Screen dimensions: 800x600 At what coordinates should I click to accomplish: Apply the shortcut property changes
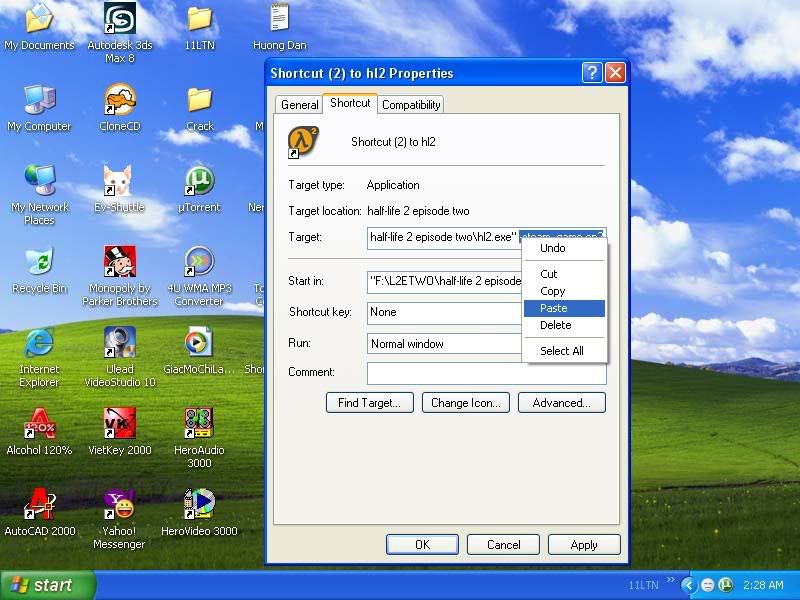tap(584, 544)
